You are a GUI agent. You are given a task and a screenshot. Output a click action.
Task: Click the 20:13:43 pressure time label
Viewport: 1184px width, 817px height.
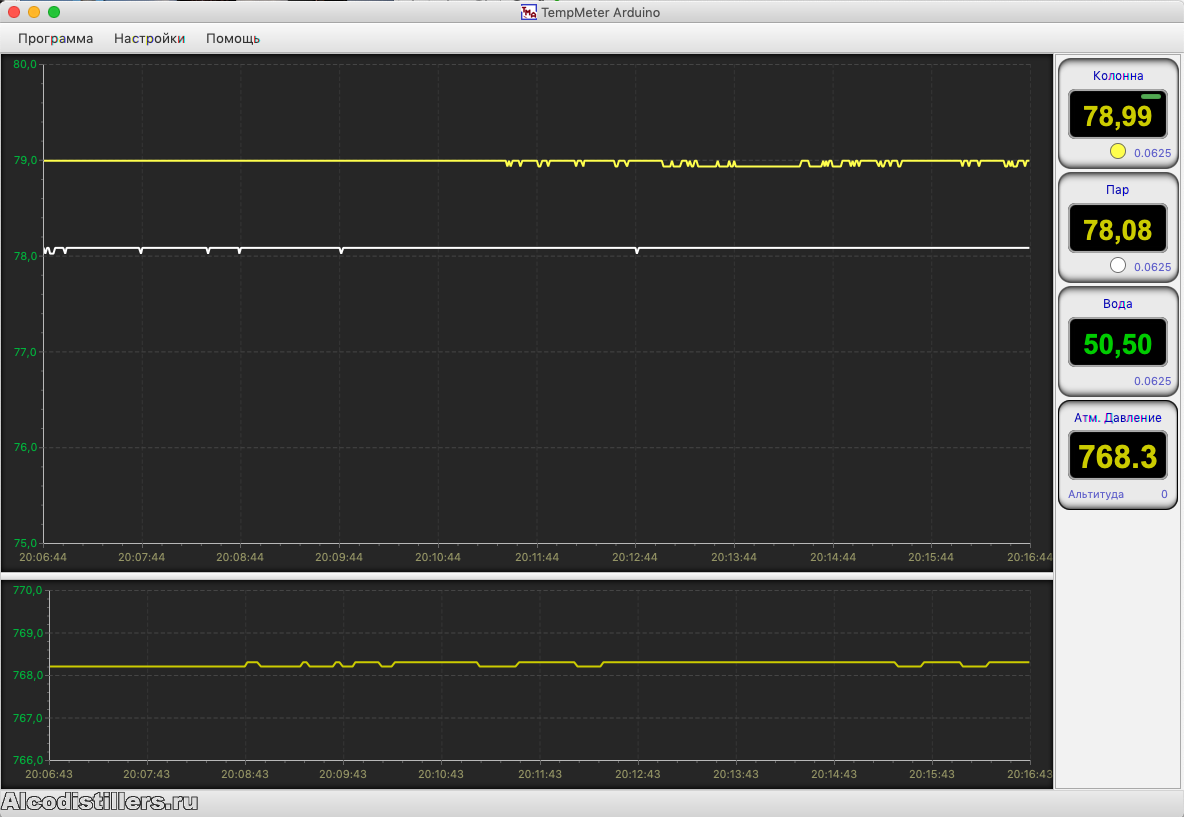point(735,774)
